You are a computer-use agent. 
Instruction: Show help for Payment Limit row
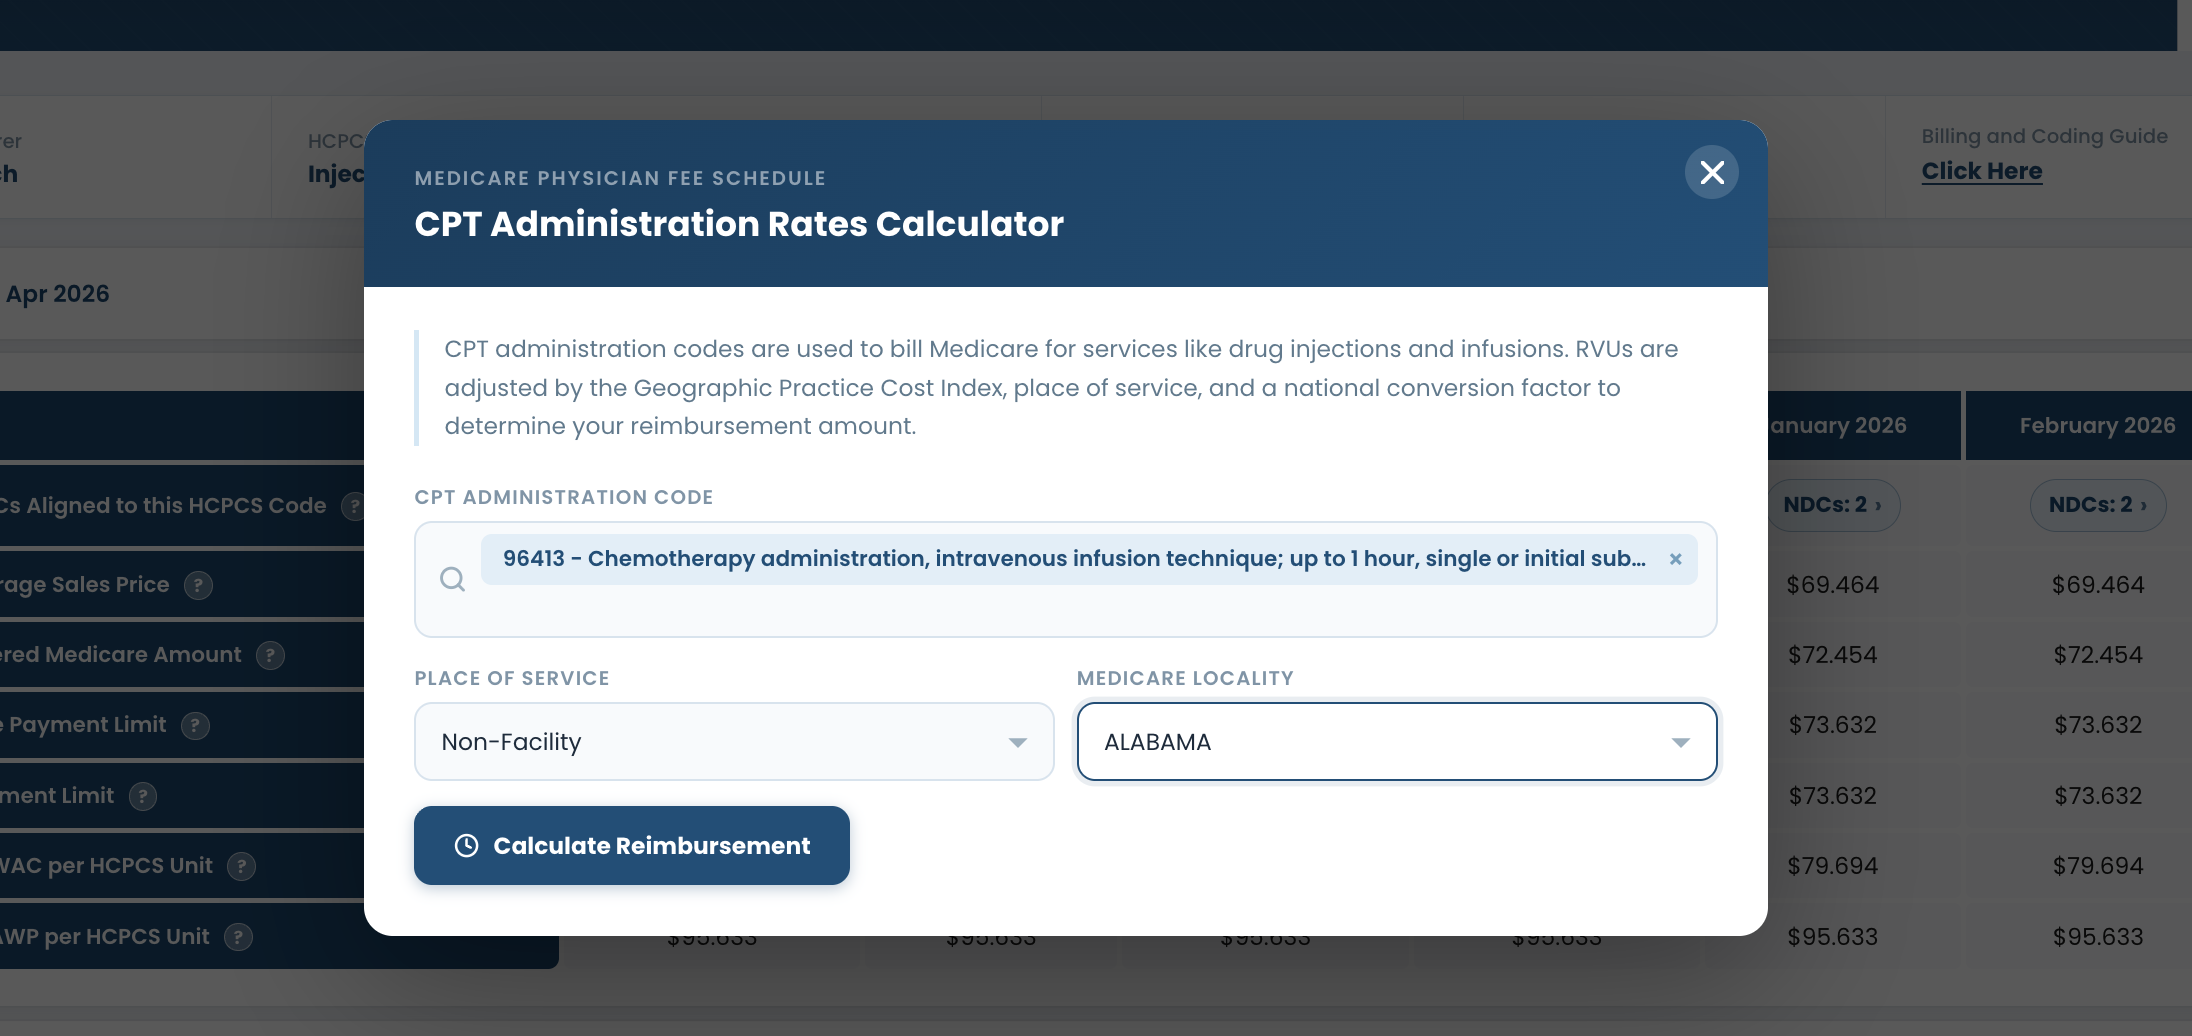coord(195,725)
